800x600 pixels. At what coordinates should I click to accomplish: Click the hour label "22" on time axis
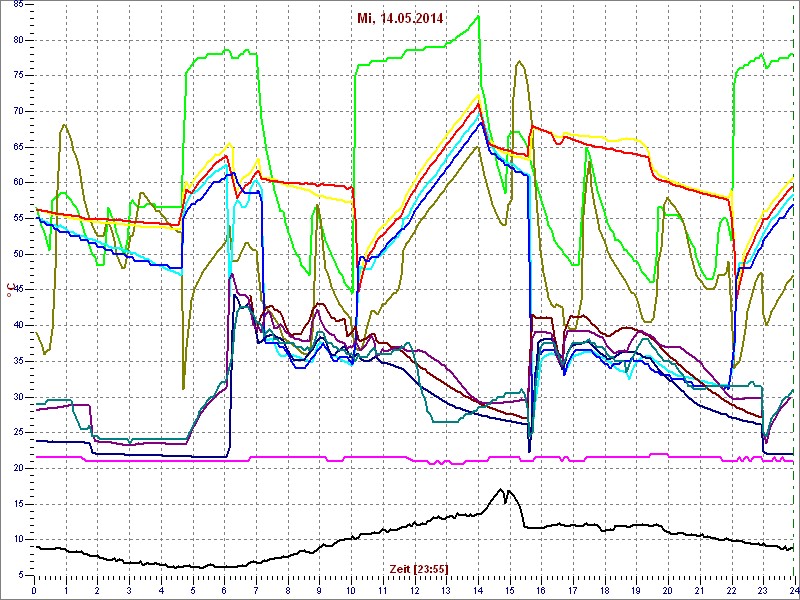tap(732, 591)
